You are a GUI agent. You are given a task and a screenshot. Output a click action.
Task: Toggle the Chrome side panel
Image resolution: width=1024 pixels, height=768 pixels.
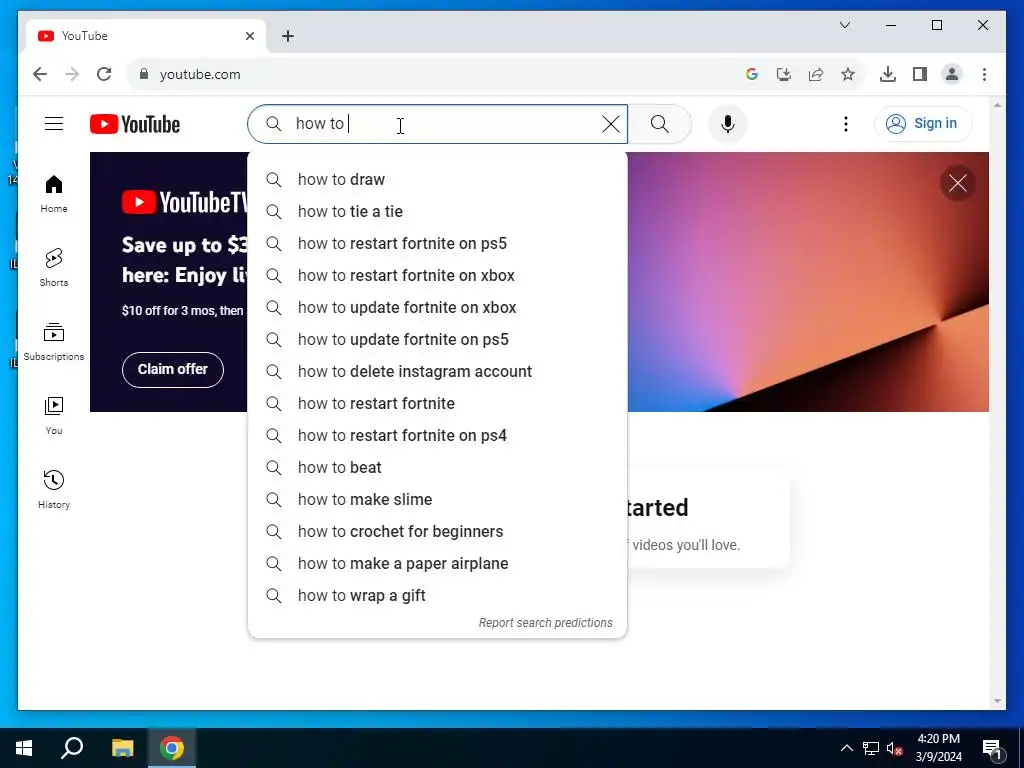920,74
